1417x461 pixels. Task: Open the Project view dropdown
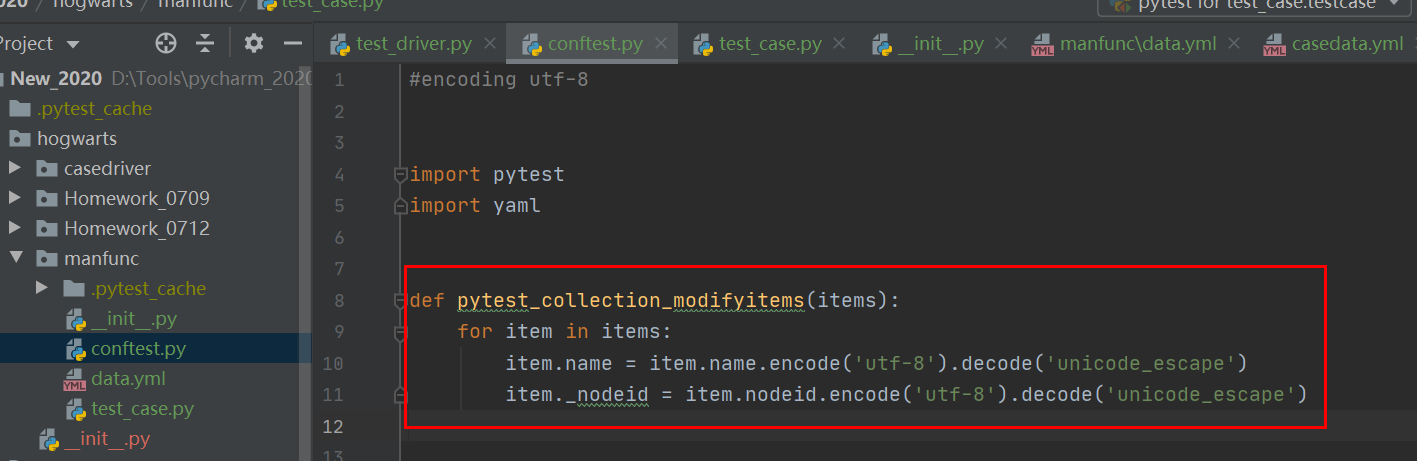click(x=72, y=44)
